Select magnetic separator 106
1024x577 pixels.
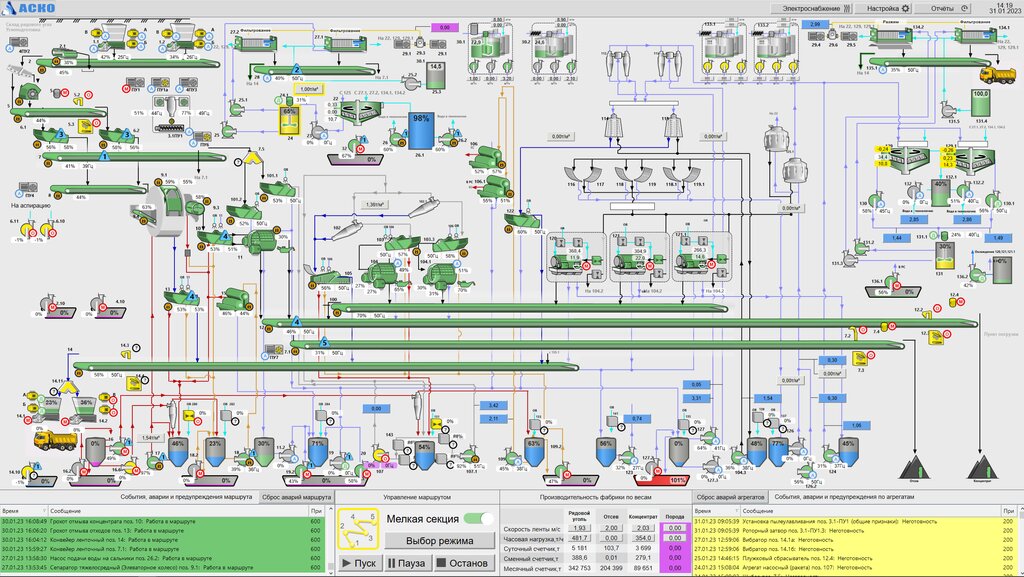(x=486, y=157)
